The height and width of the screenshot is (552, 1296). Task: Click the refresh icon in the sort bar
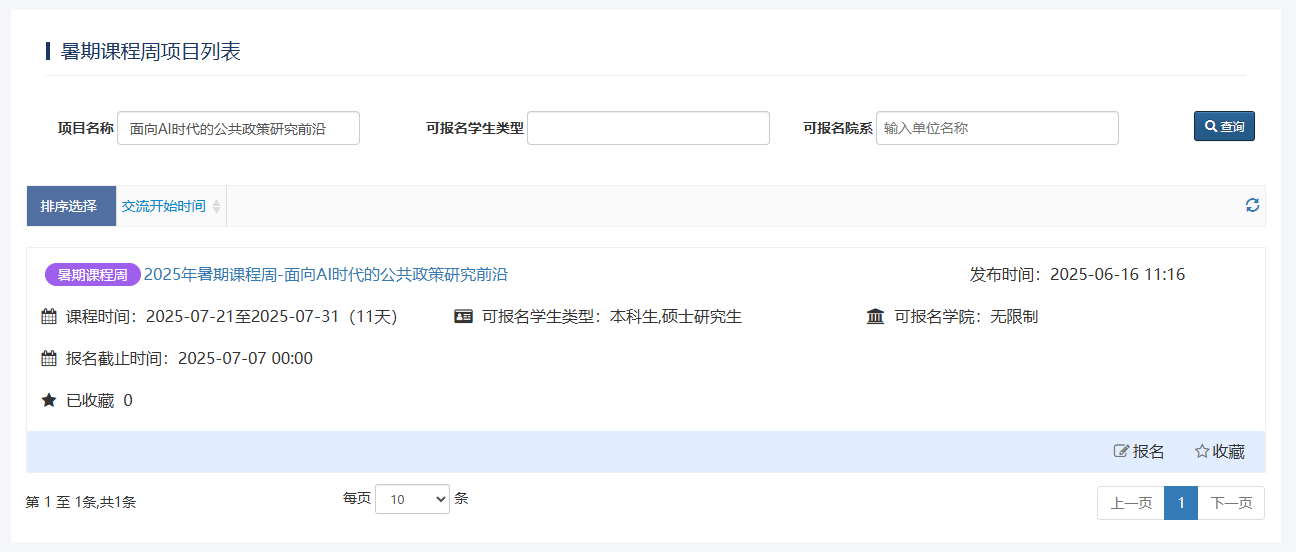coord(1252,205)
